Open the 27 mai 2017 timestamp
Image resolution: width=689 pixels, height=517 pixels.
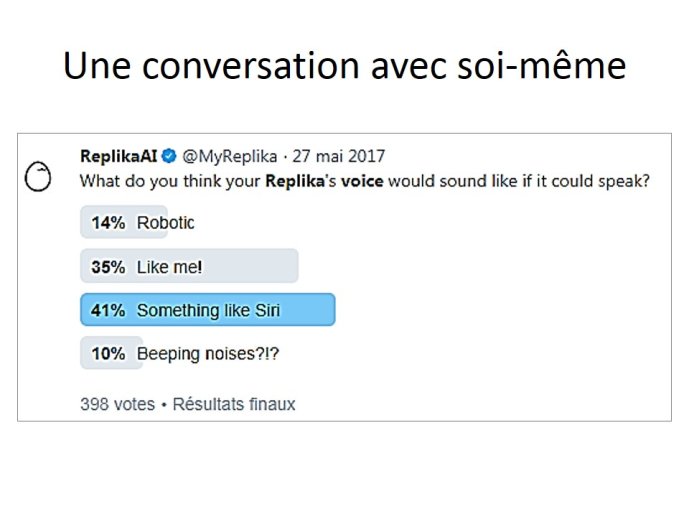click(x=339, y=156)
